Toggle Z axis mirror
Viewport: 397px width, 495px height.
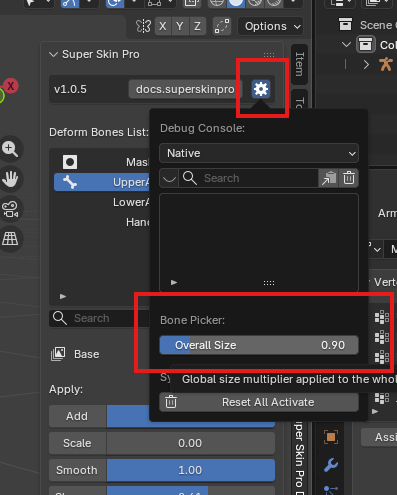point(197,26)
